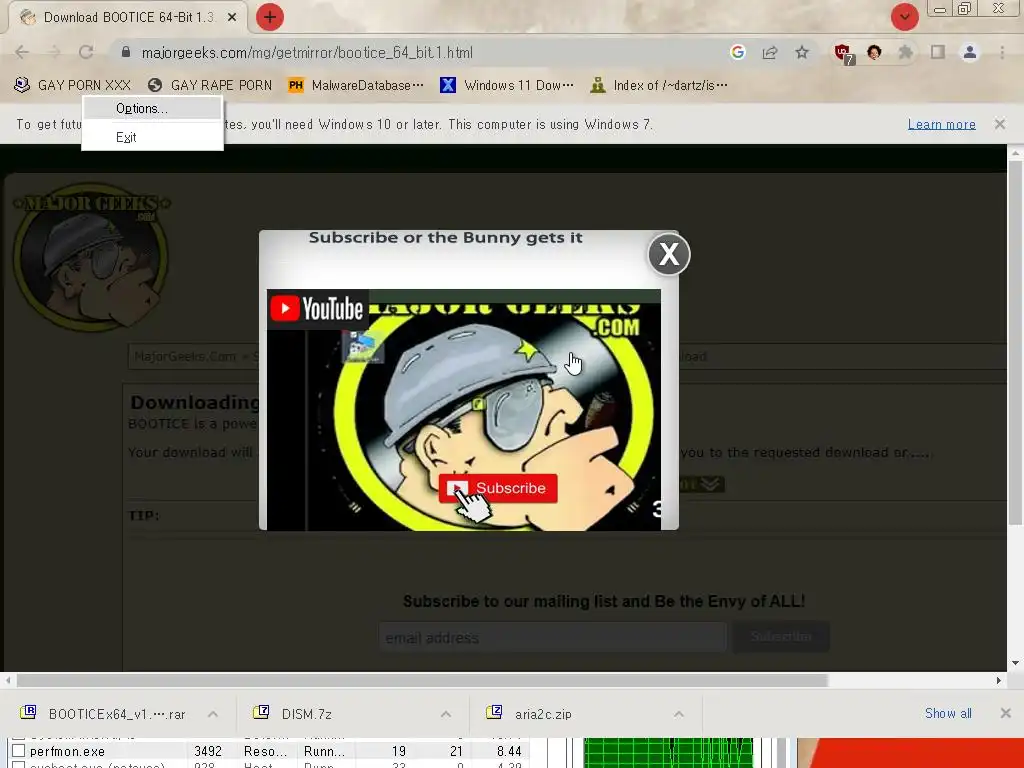Click the padlock site info icon
Screen dimensions: 1024x768
pyautogui.click(x=126, y=52)
